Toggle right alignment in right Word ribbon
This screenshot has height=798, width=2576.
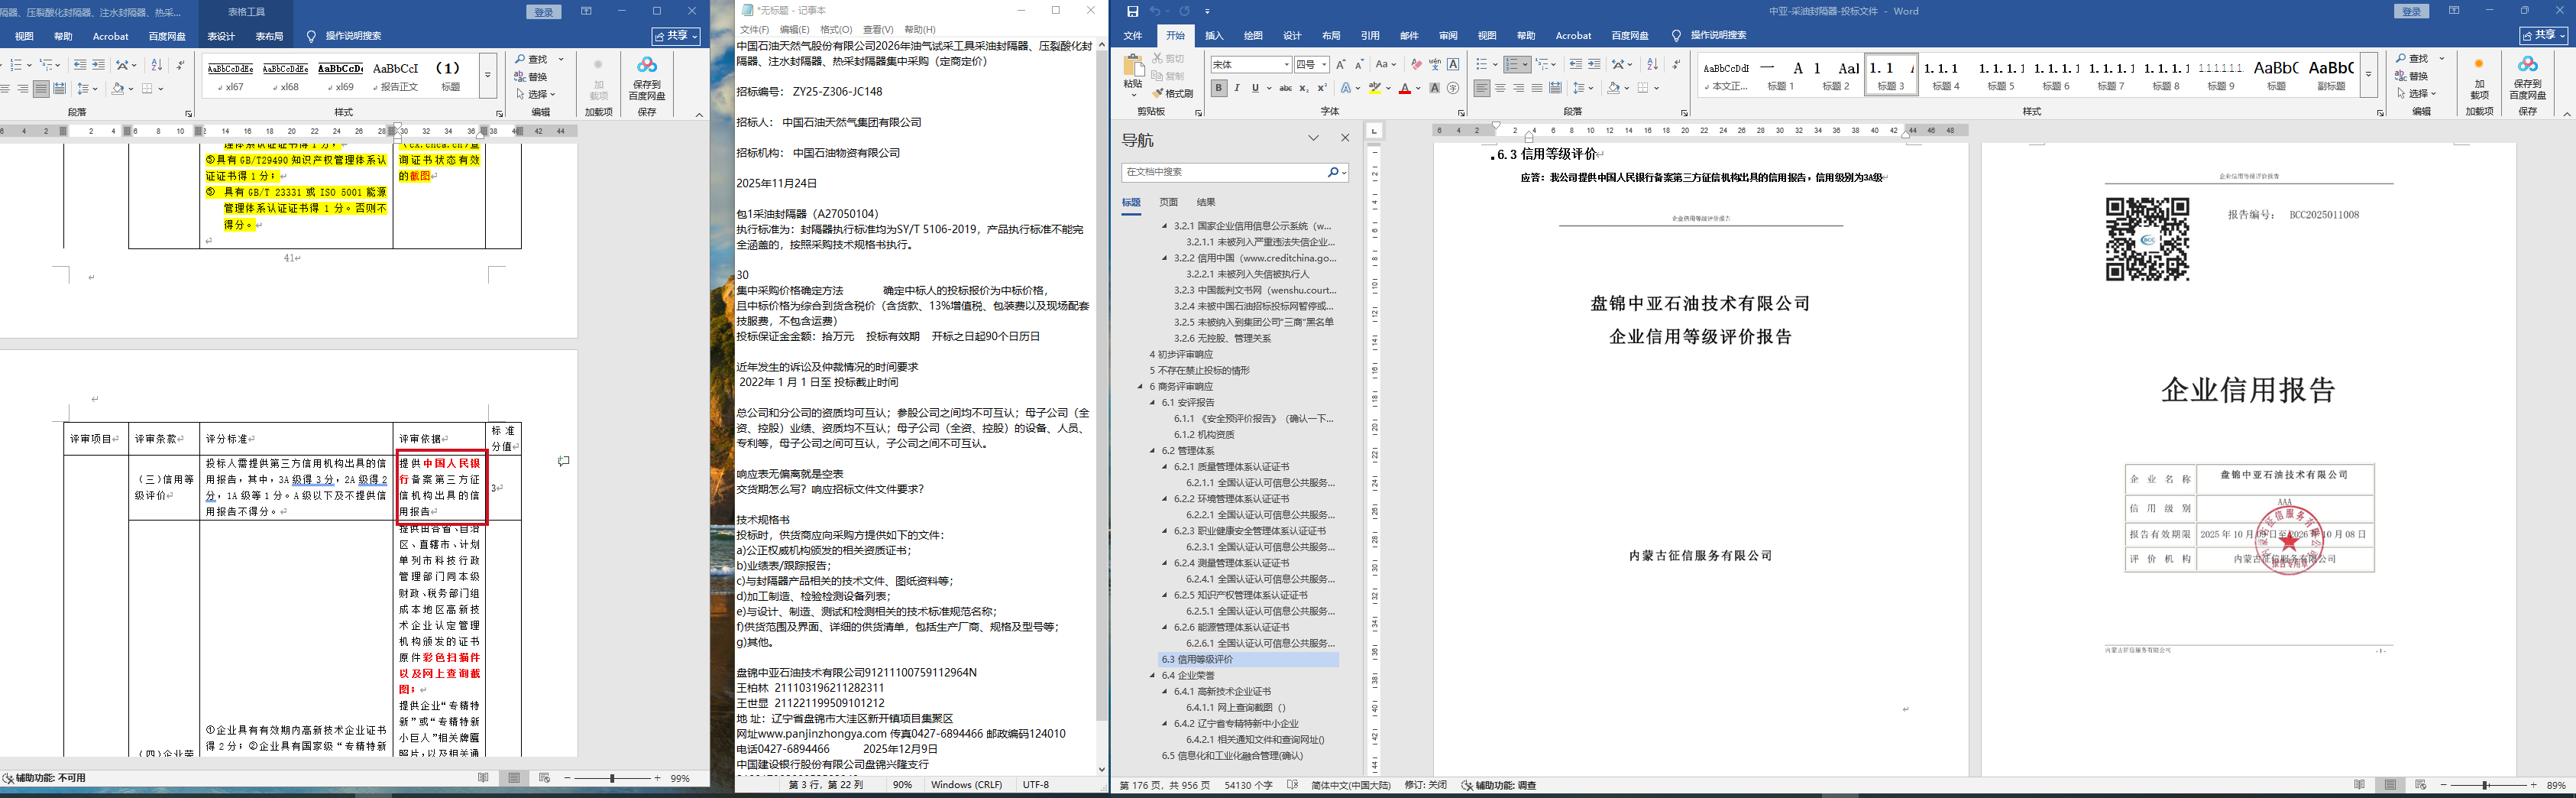1518,88
